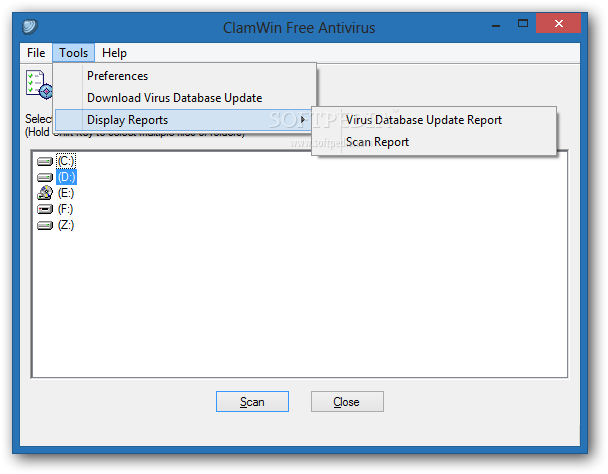
Task: Select the Z: drive icon
Action: (x=45, y=225)
